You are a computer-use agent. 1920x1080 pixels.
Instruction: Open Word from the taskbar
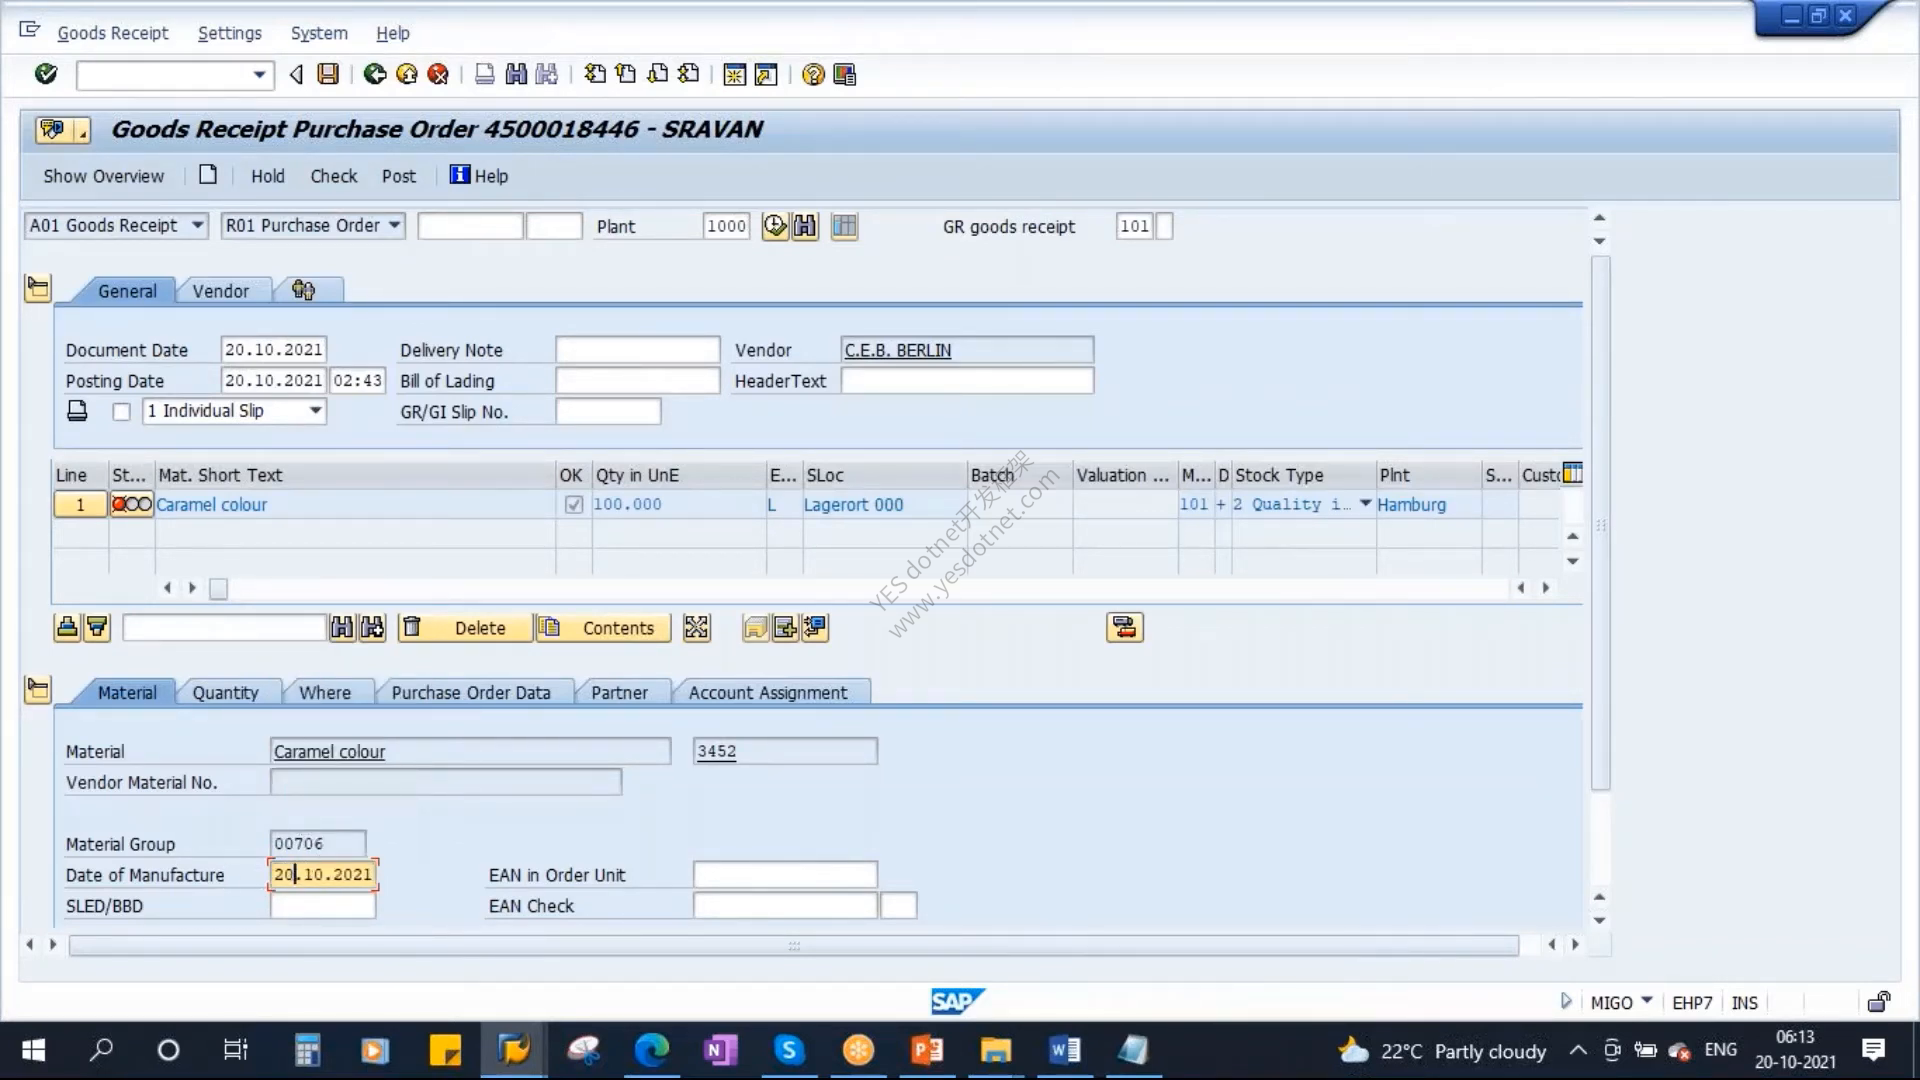pos(1064,1050)
